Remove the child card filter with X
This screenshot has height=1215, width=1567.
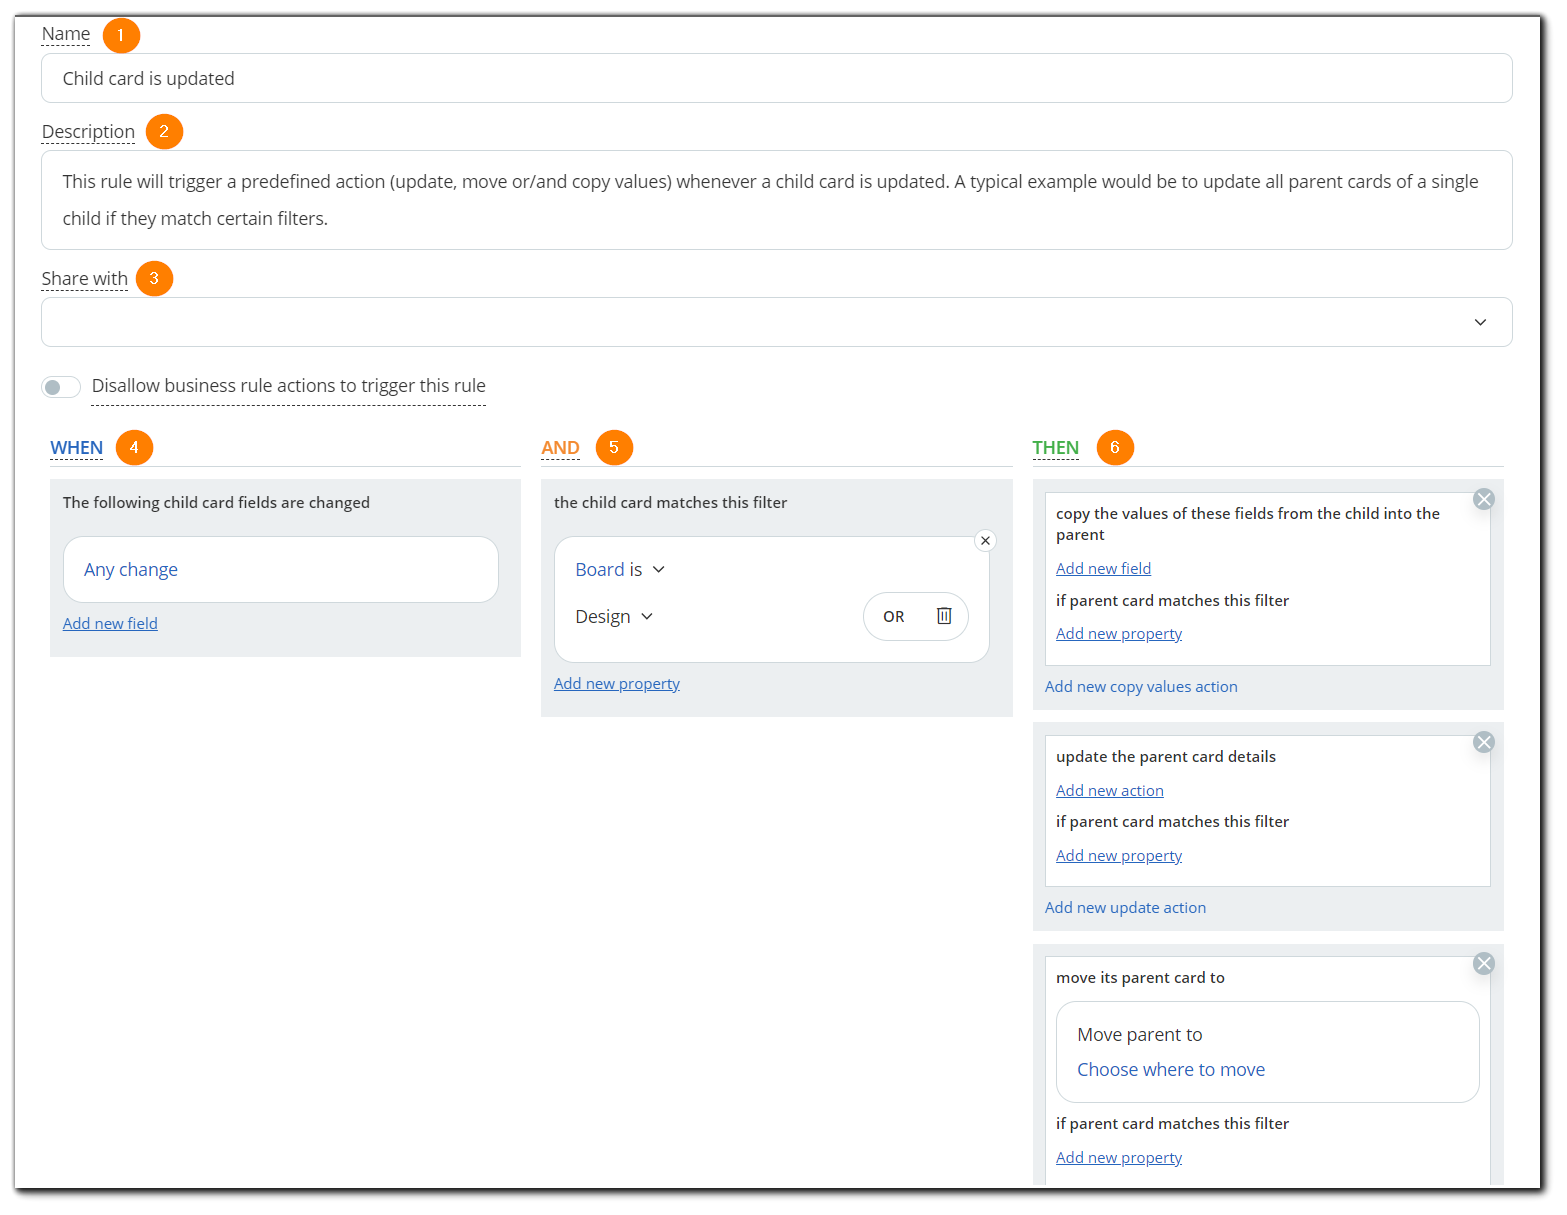point(985,541)
